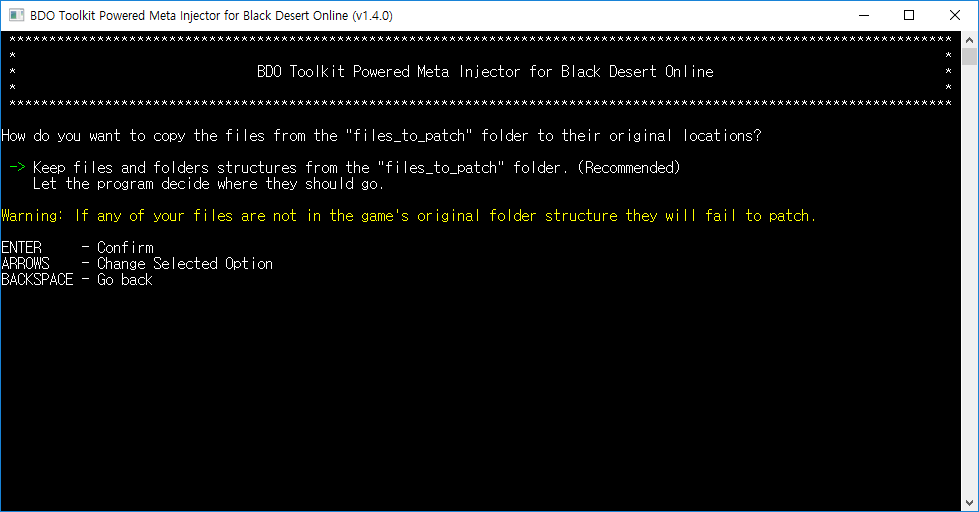The width and height of the screenshot is (979, 512).
Task: Click the console app icon in title bar
Action: [x=17, y=15]
